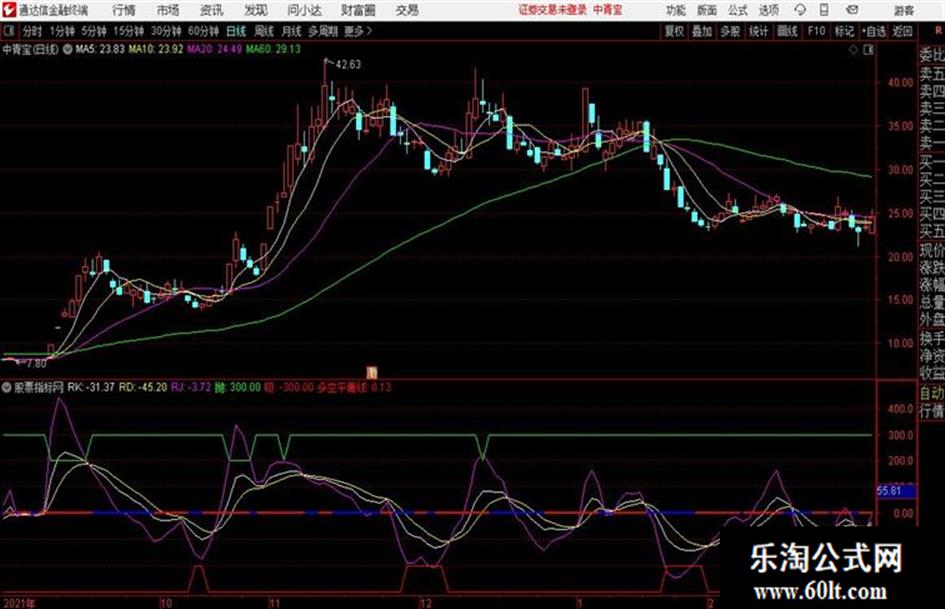Open the 发现 menu

256,10
